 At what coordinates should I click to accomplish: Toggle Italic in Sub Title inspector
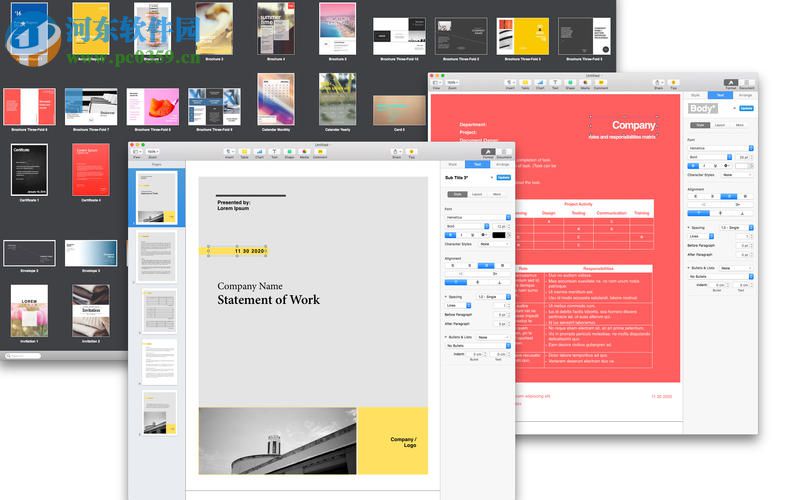[462, 235]
